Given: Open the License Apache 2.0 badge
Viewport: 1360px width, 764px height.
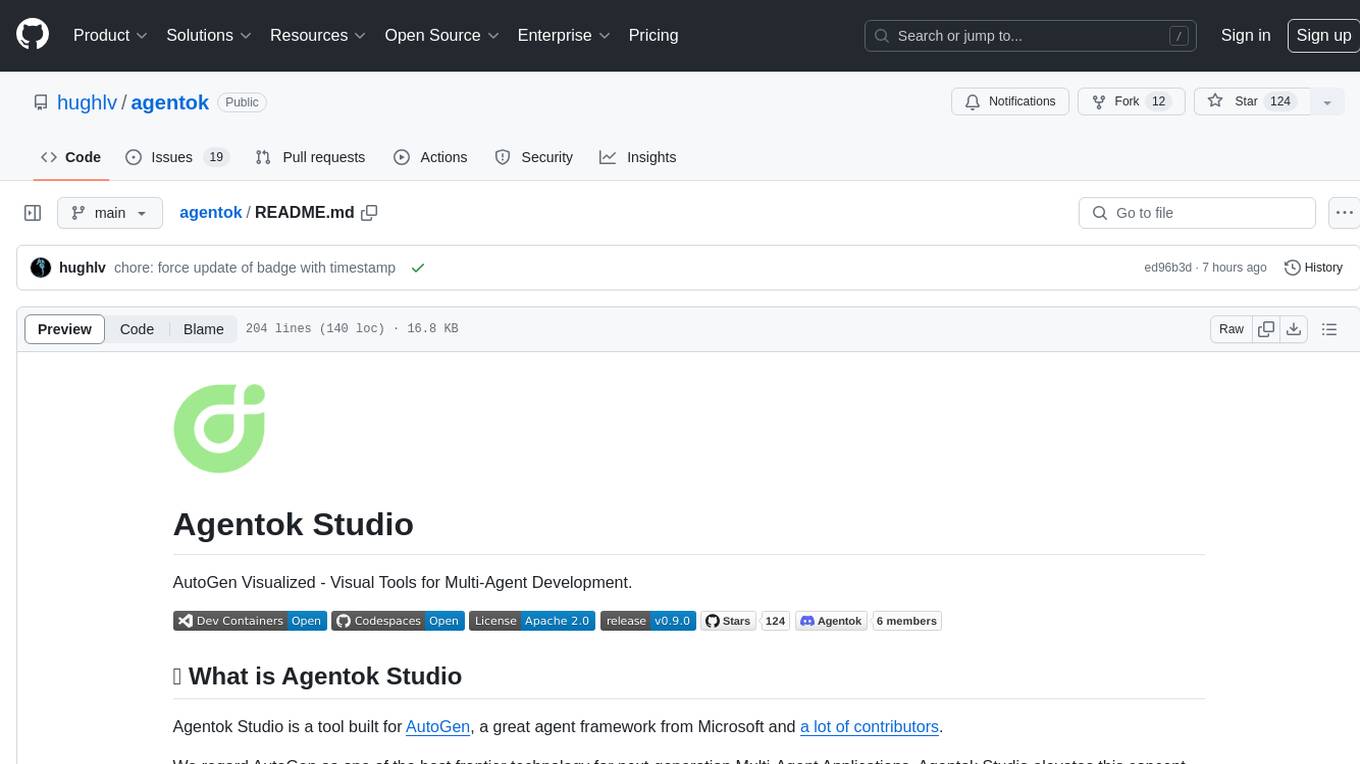Looking at the screenshot, I should (532, 621).
